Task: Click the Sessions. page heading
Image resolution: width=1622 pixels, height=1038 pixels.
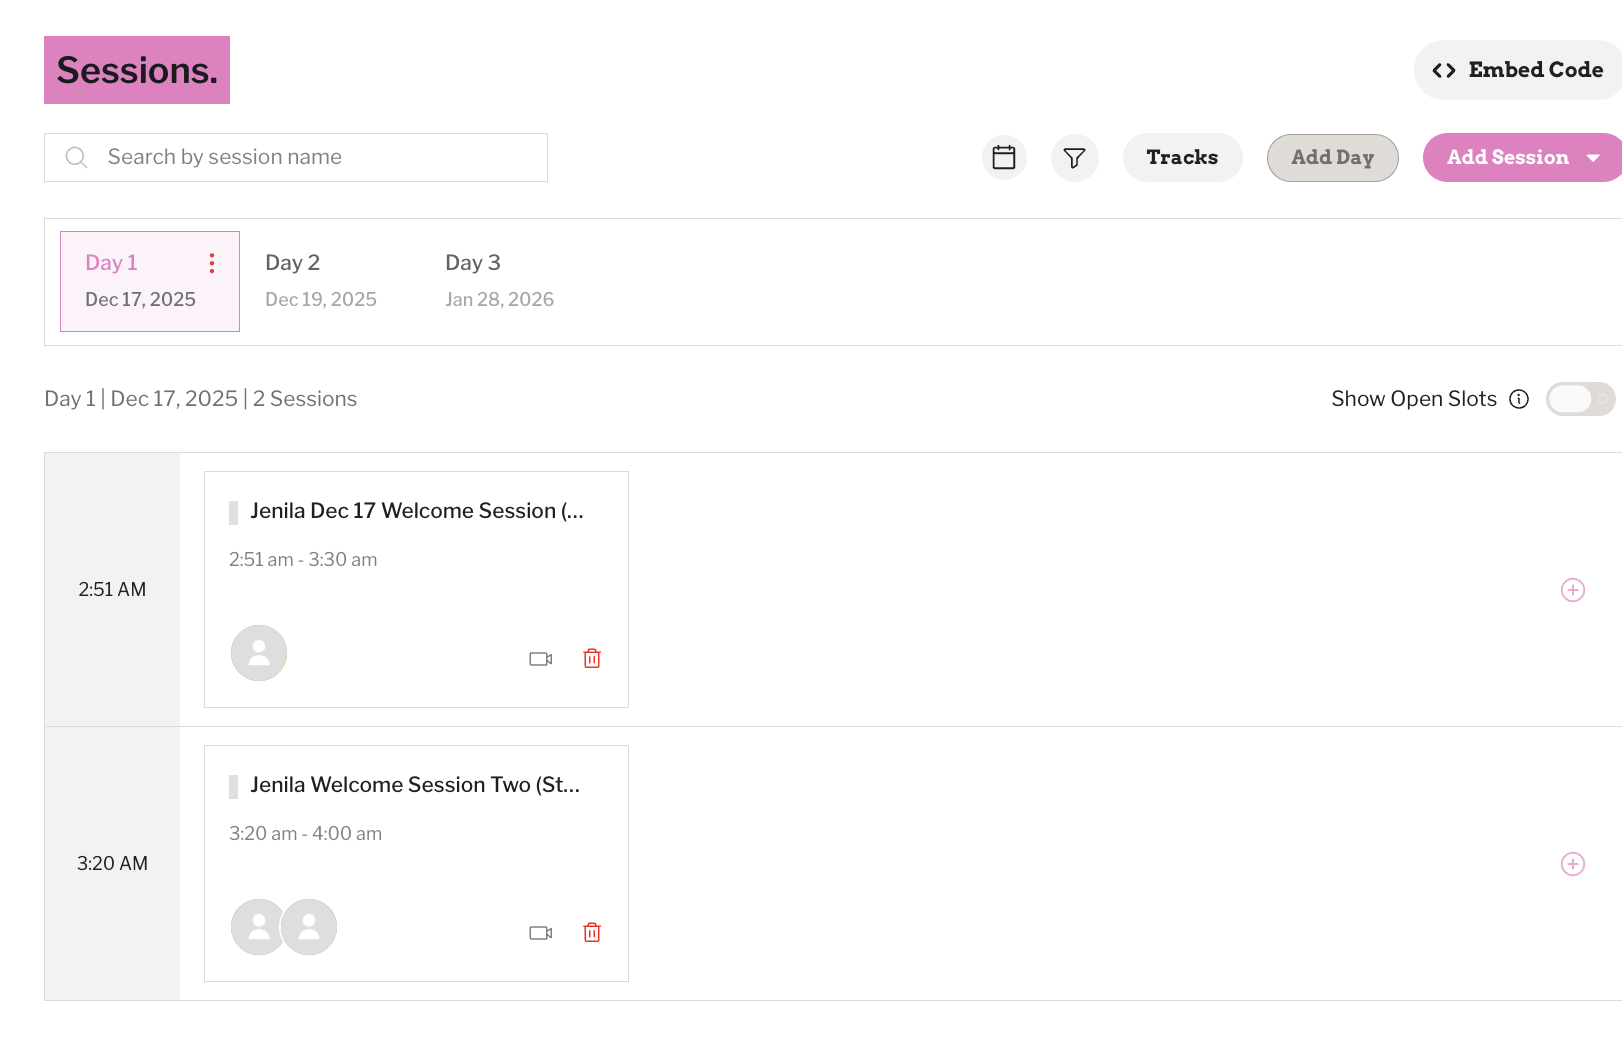Action: [x=137, y=70]
